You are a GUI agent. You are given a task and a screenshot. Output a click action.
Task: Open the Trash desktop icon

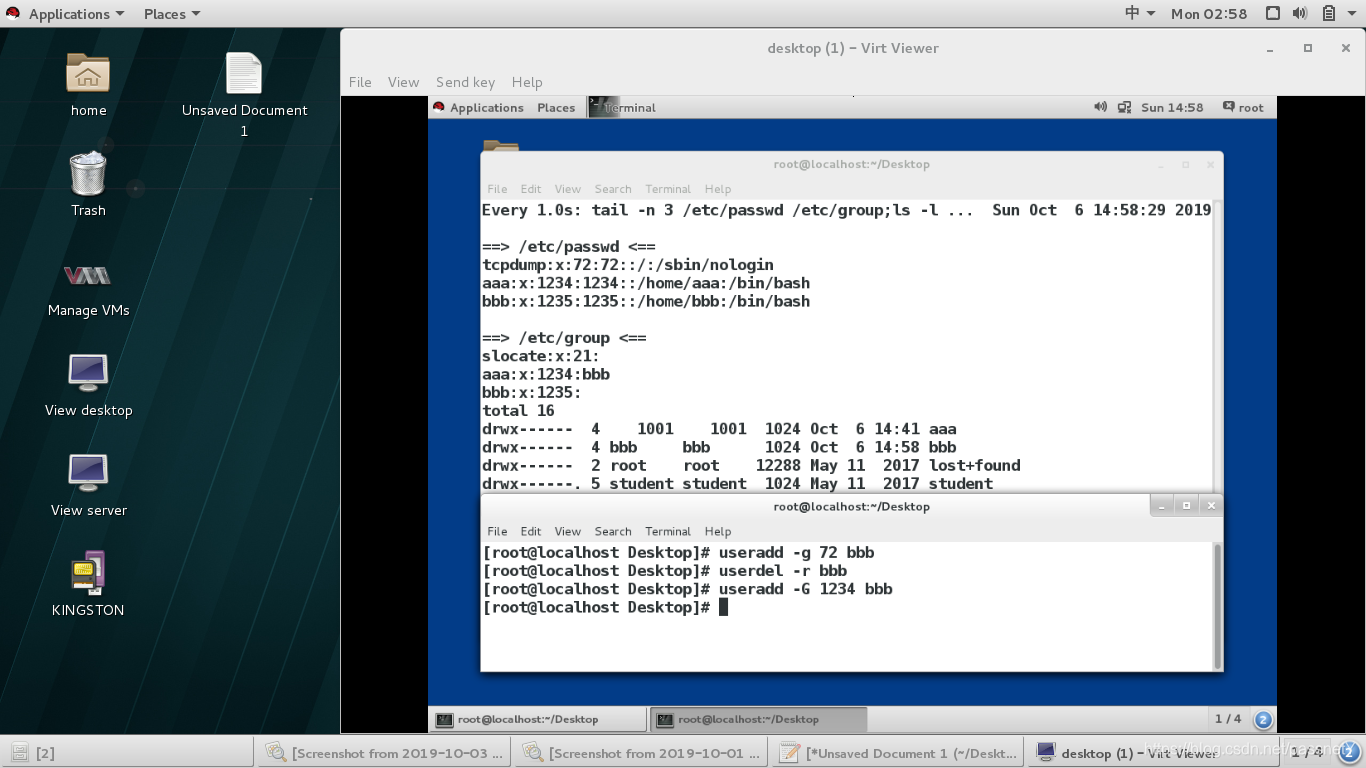point(88,174)
